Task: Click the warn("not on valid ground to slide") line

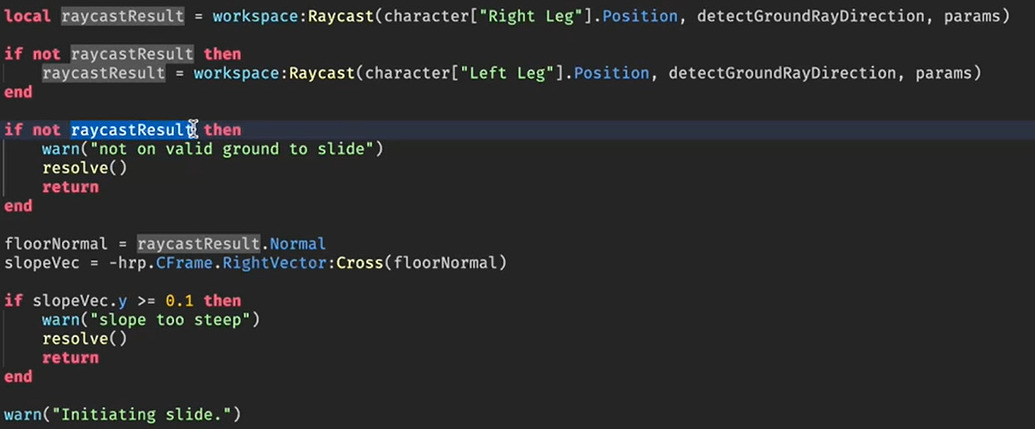Action: pos(213,149)
